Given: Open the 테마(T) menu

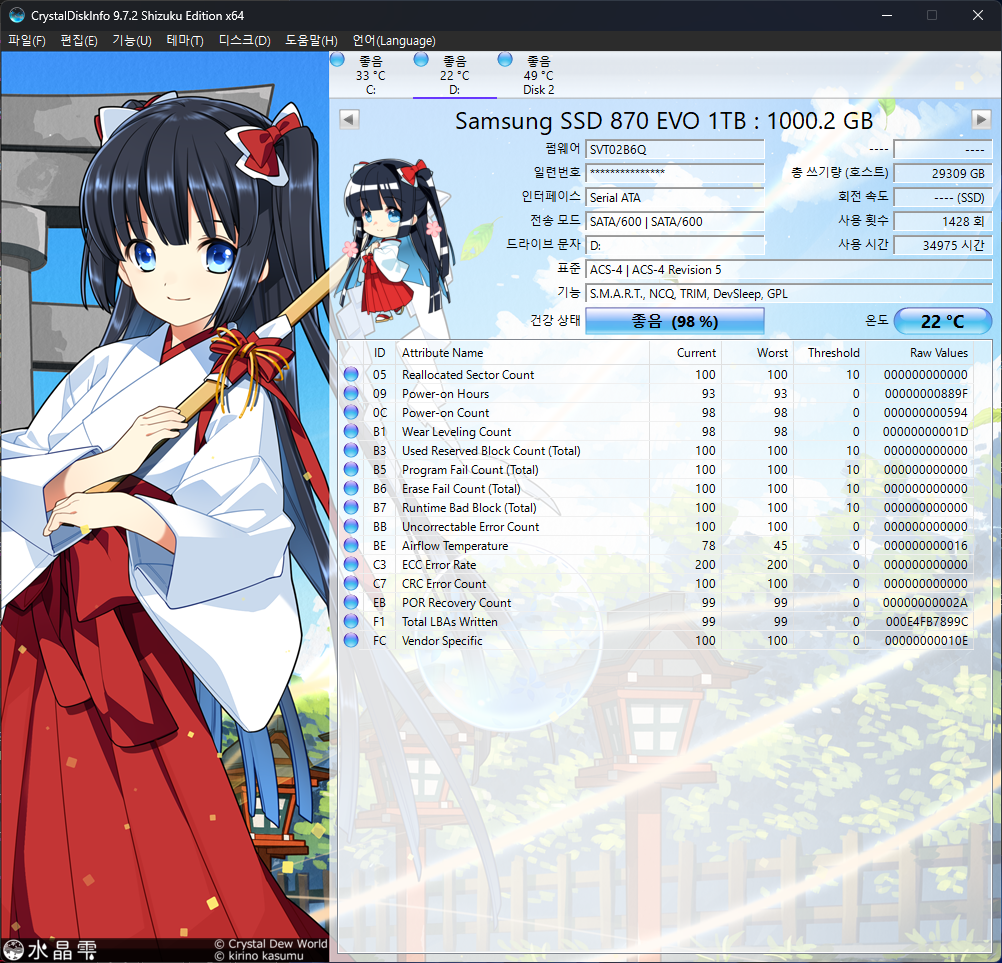Looking at the screenshot, I should click(185, 41).
